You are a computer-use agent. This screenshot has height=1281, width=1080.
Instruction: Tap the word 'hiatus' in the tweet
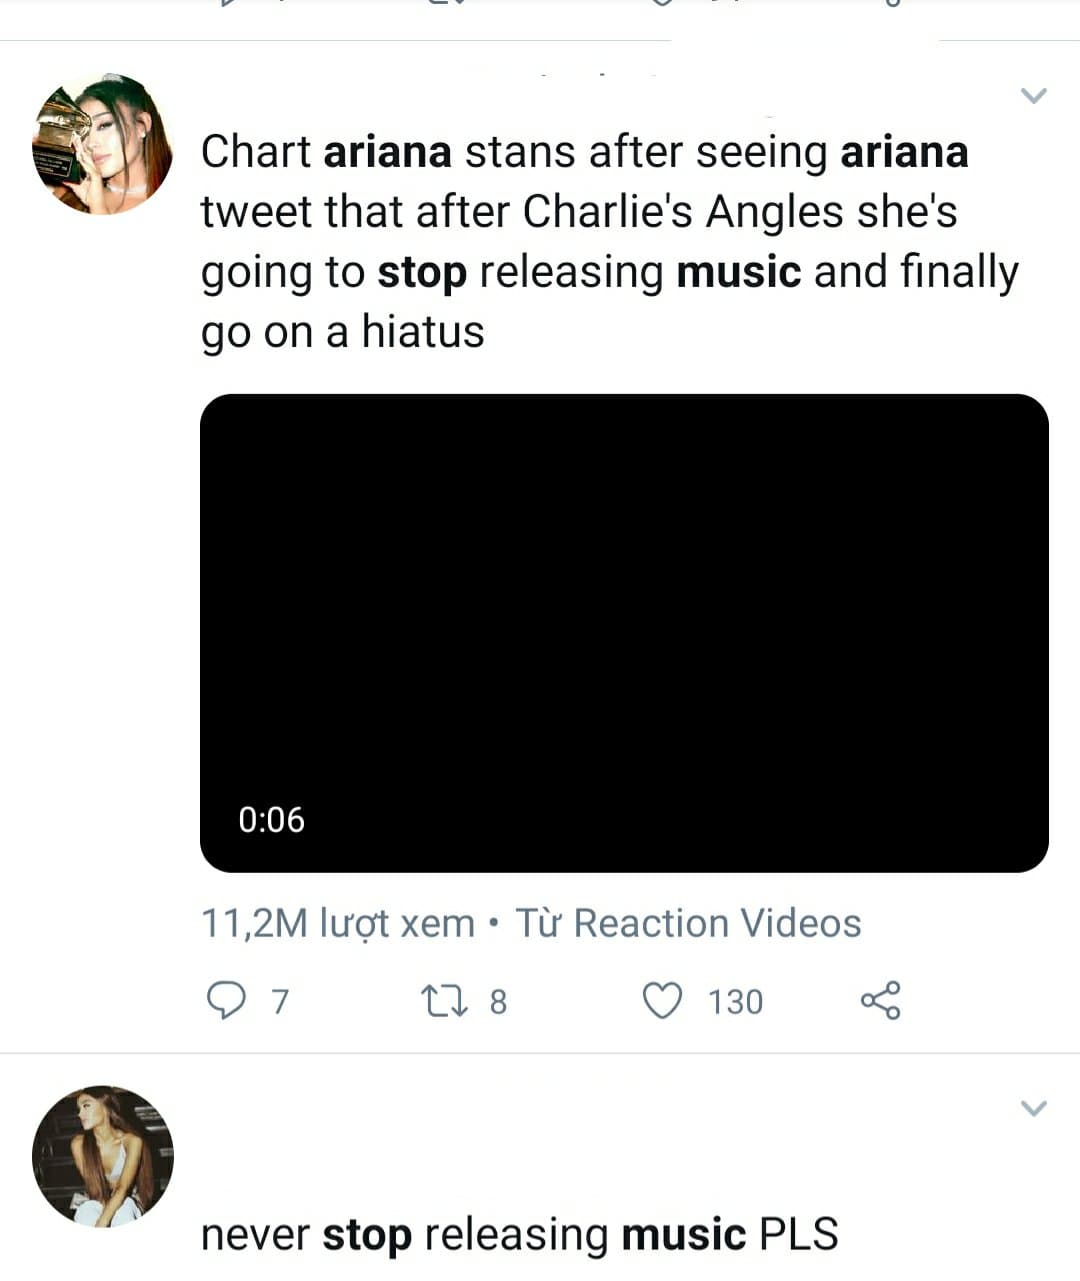(x=422, y=331)
